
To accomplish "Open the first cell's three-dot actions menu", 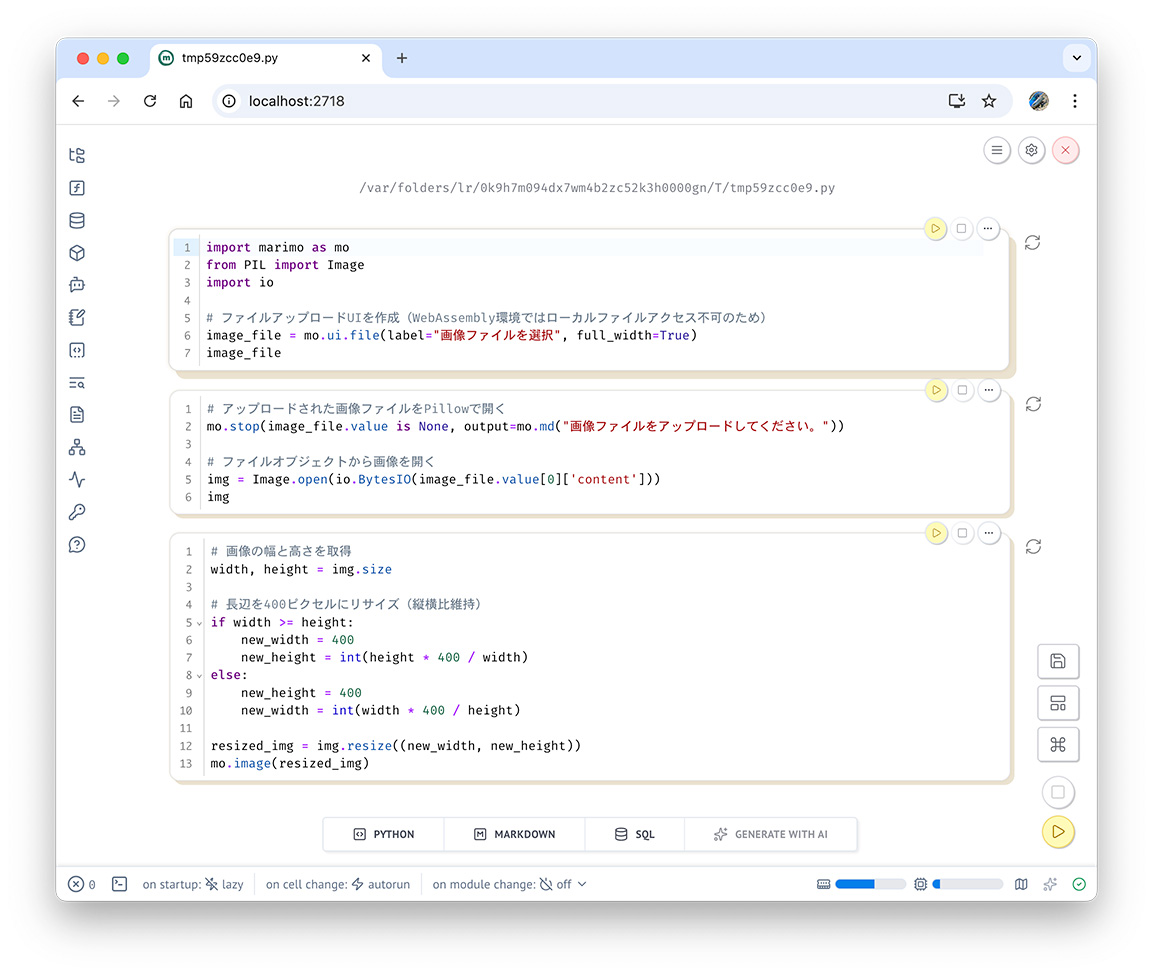I will (988, 229).
